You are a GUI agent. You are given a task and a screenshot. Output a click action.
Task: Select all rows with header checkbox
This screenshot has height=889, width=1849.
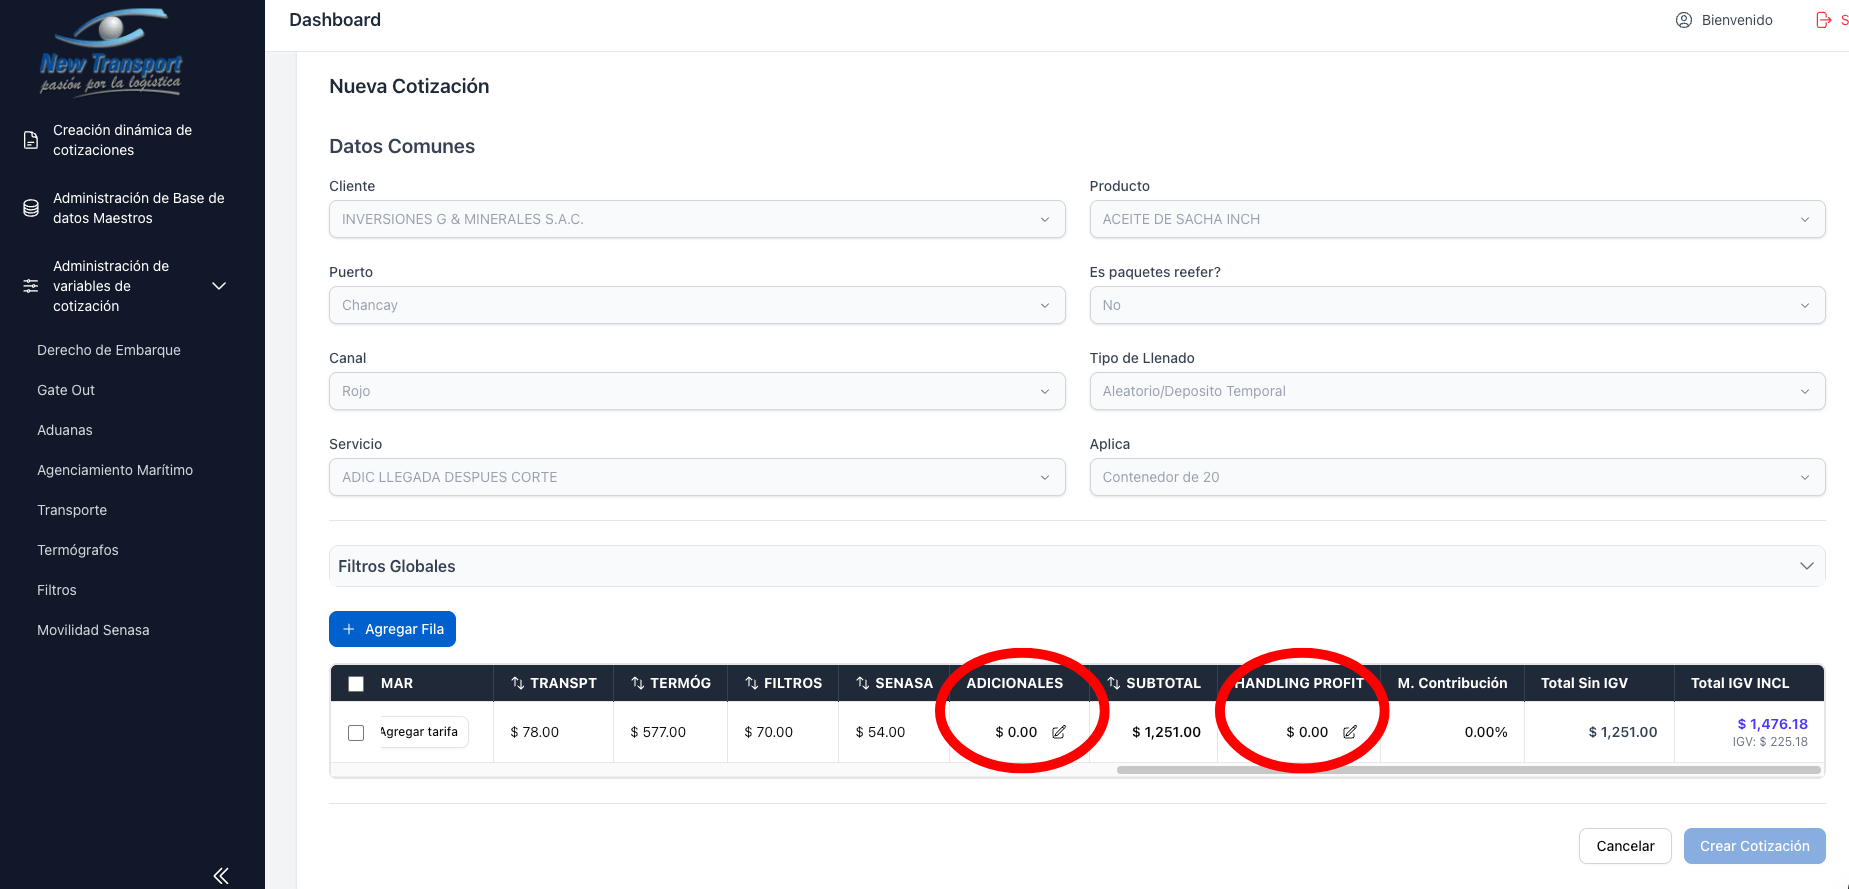coord(356,684)
